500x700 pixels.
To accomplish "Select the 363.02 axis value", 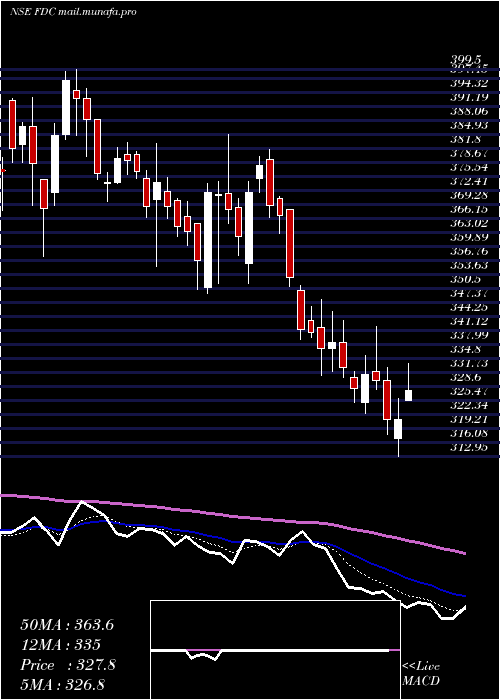I will click(x=469, y=223).
